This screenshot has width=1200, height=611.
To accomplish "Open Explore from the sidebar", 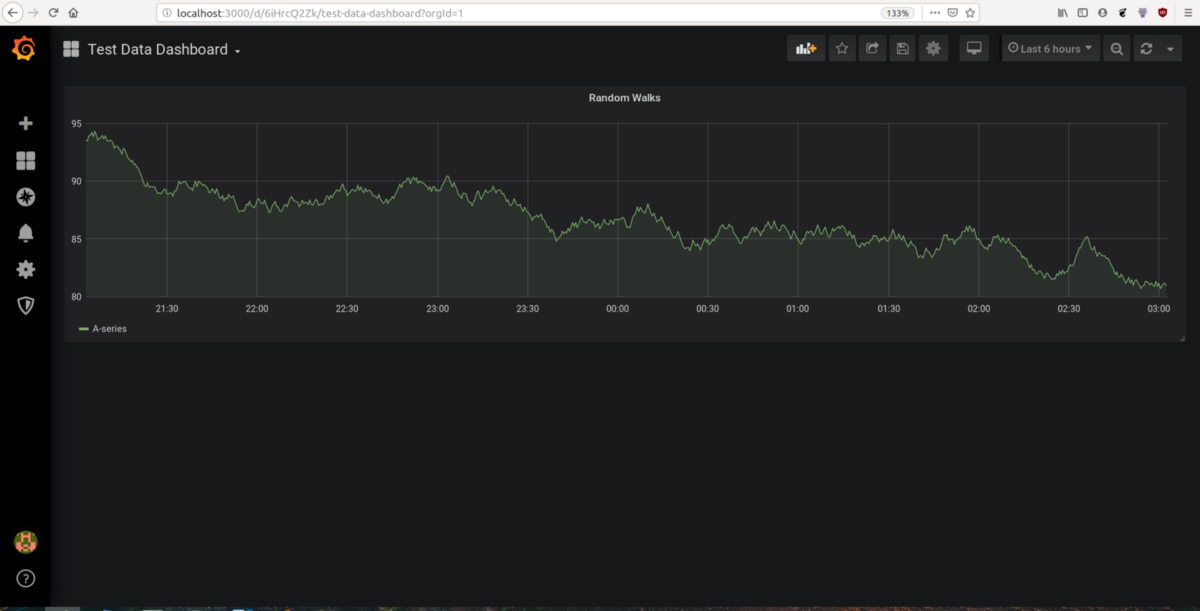I will (x=25, y=197).
